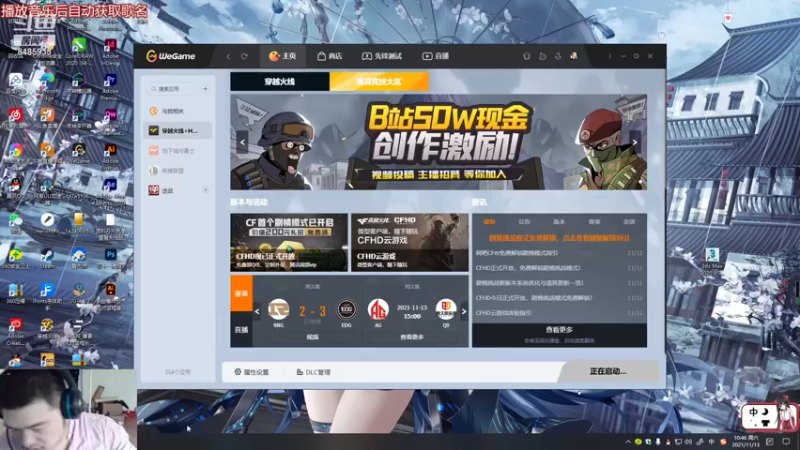Open the 主页 home tab
Screen dimensions: 800x450
tap(283, 56)
